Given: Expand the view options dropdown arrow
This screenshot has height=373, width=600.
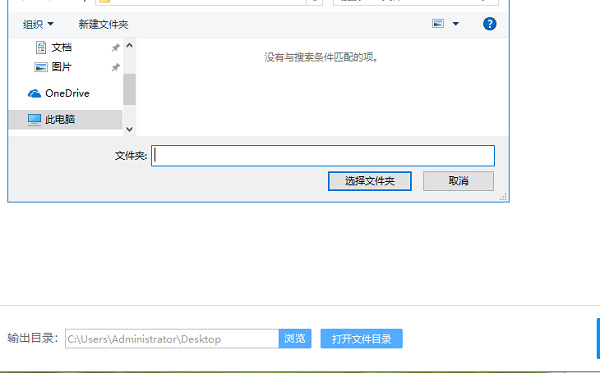Looking at the screenshot, I should (455, 24).
